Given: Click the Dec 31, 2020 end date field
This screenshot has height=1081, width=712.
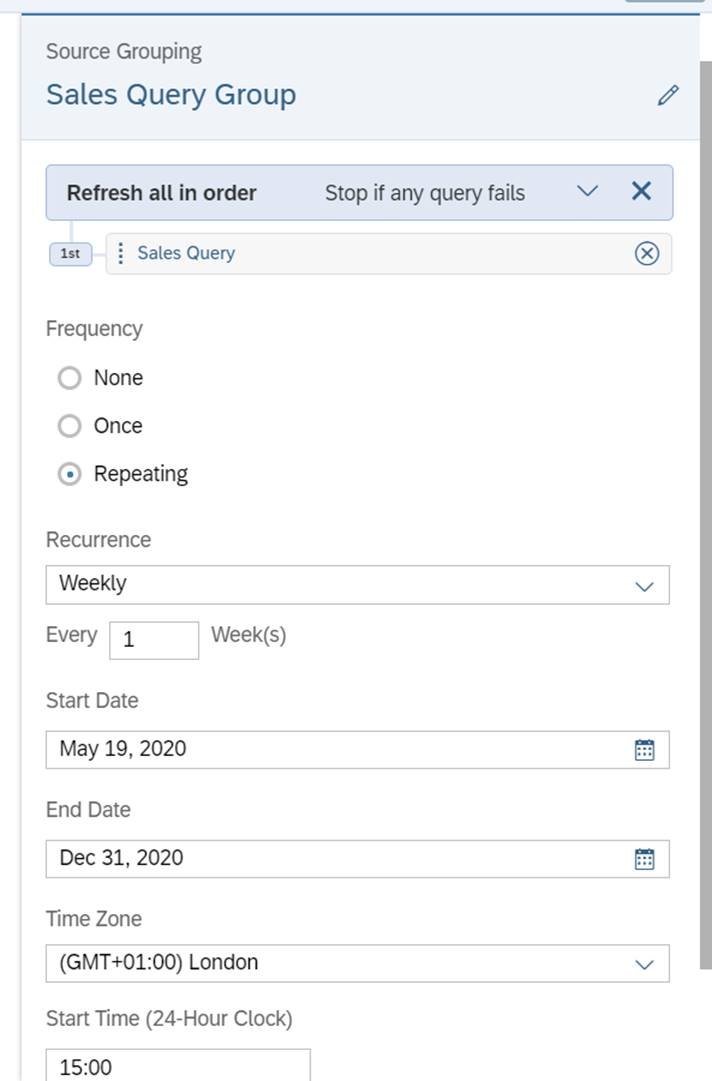Looking at the screenshot, I should click(x=330, y=858).
